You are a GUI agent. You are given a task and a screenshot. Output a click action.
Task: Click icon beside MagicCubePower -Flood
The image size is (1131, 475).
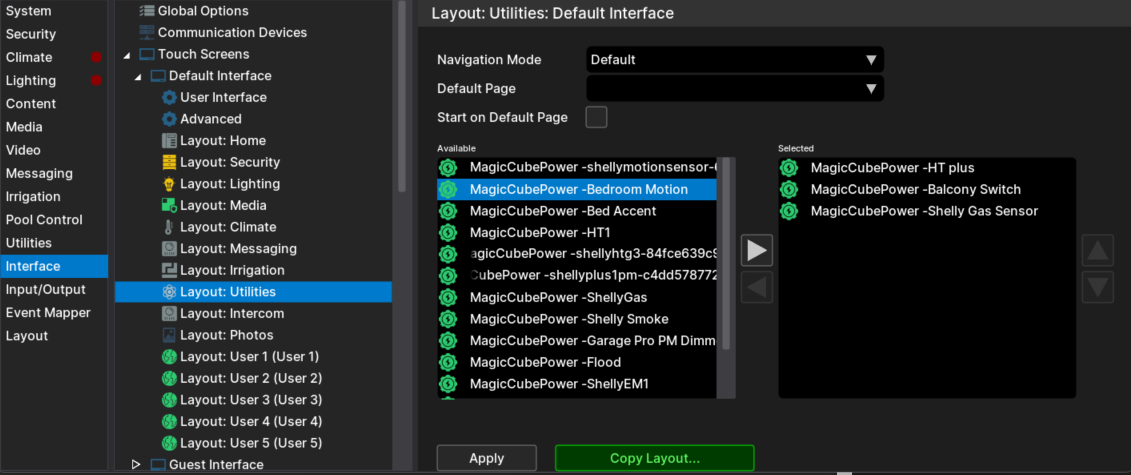click(448, 362)
